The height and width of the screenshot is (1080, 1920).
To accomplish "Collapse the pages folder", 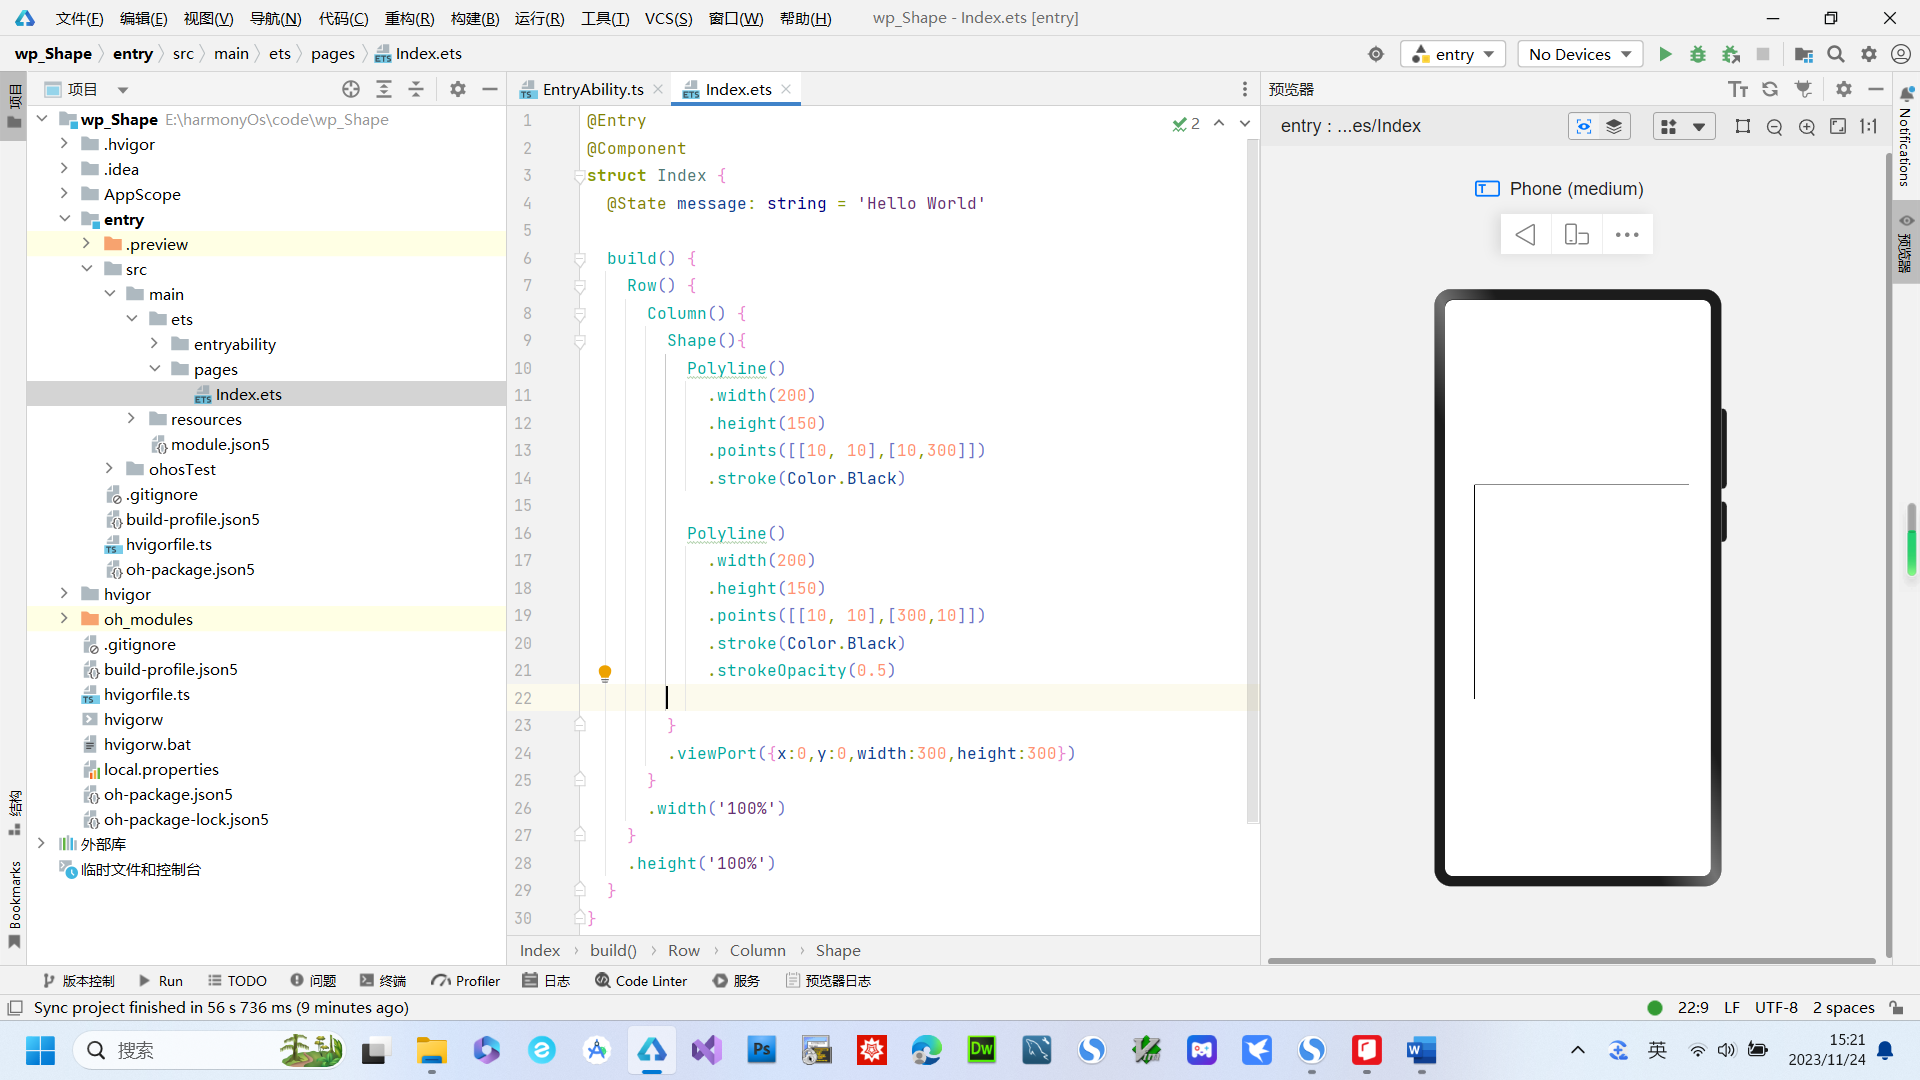I will (154, 369).
